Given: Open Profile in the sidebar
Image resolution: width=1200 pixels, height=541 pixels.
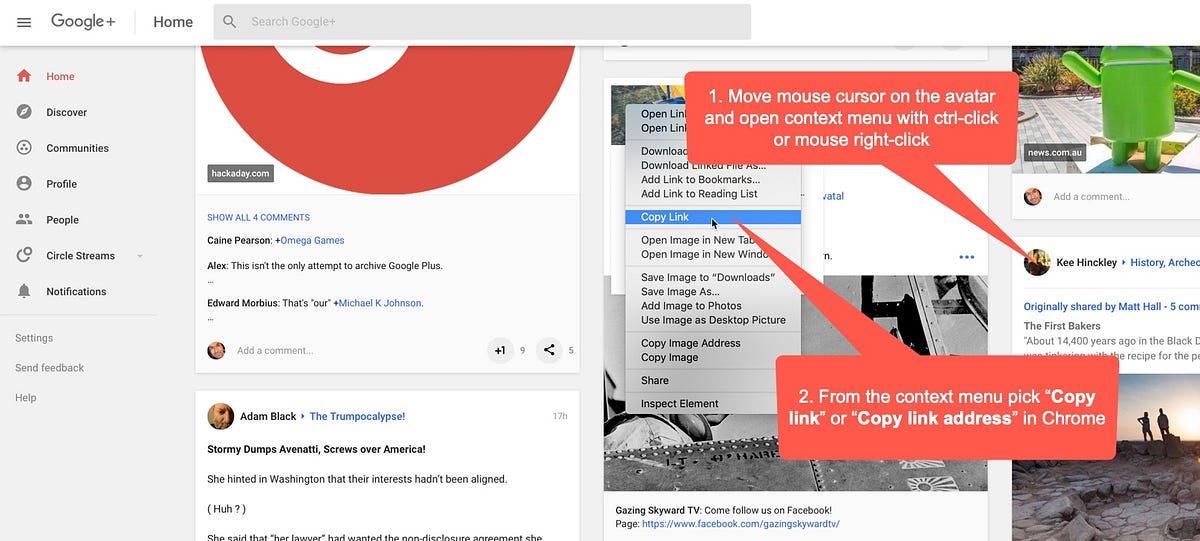Looking at the screenshot, I should [x=61, y=184].
